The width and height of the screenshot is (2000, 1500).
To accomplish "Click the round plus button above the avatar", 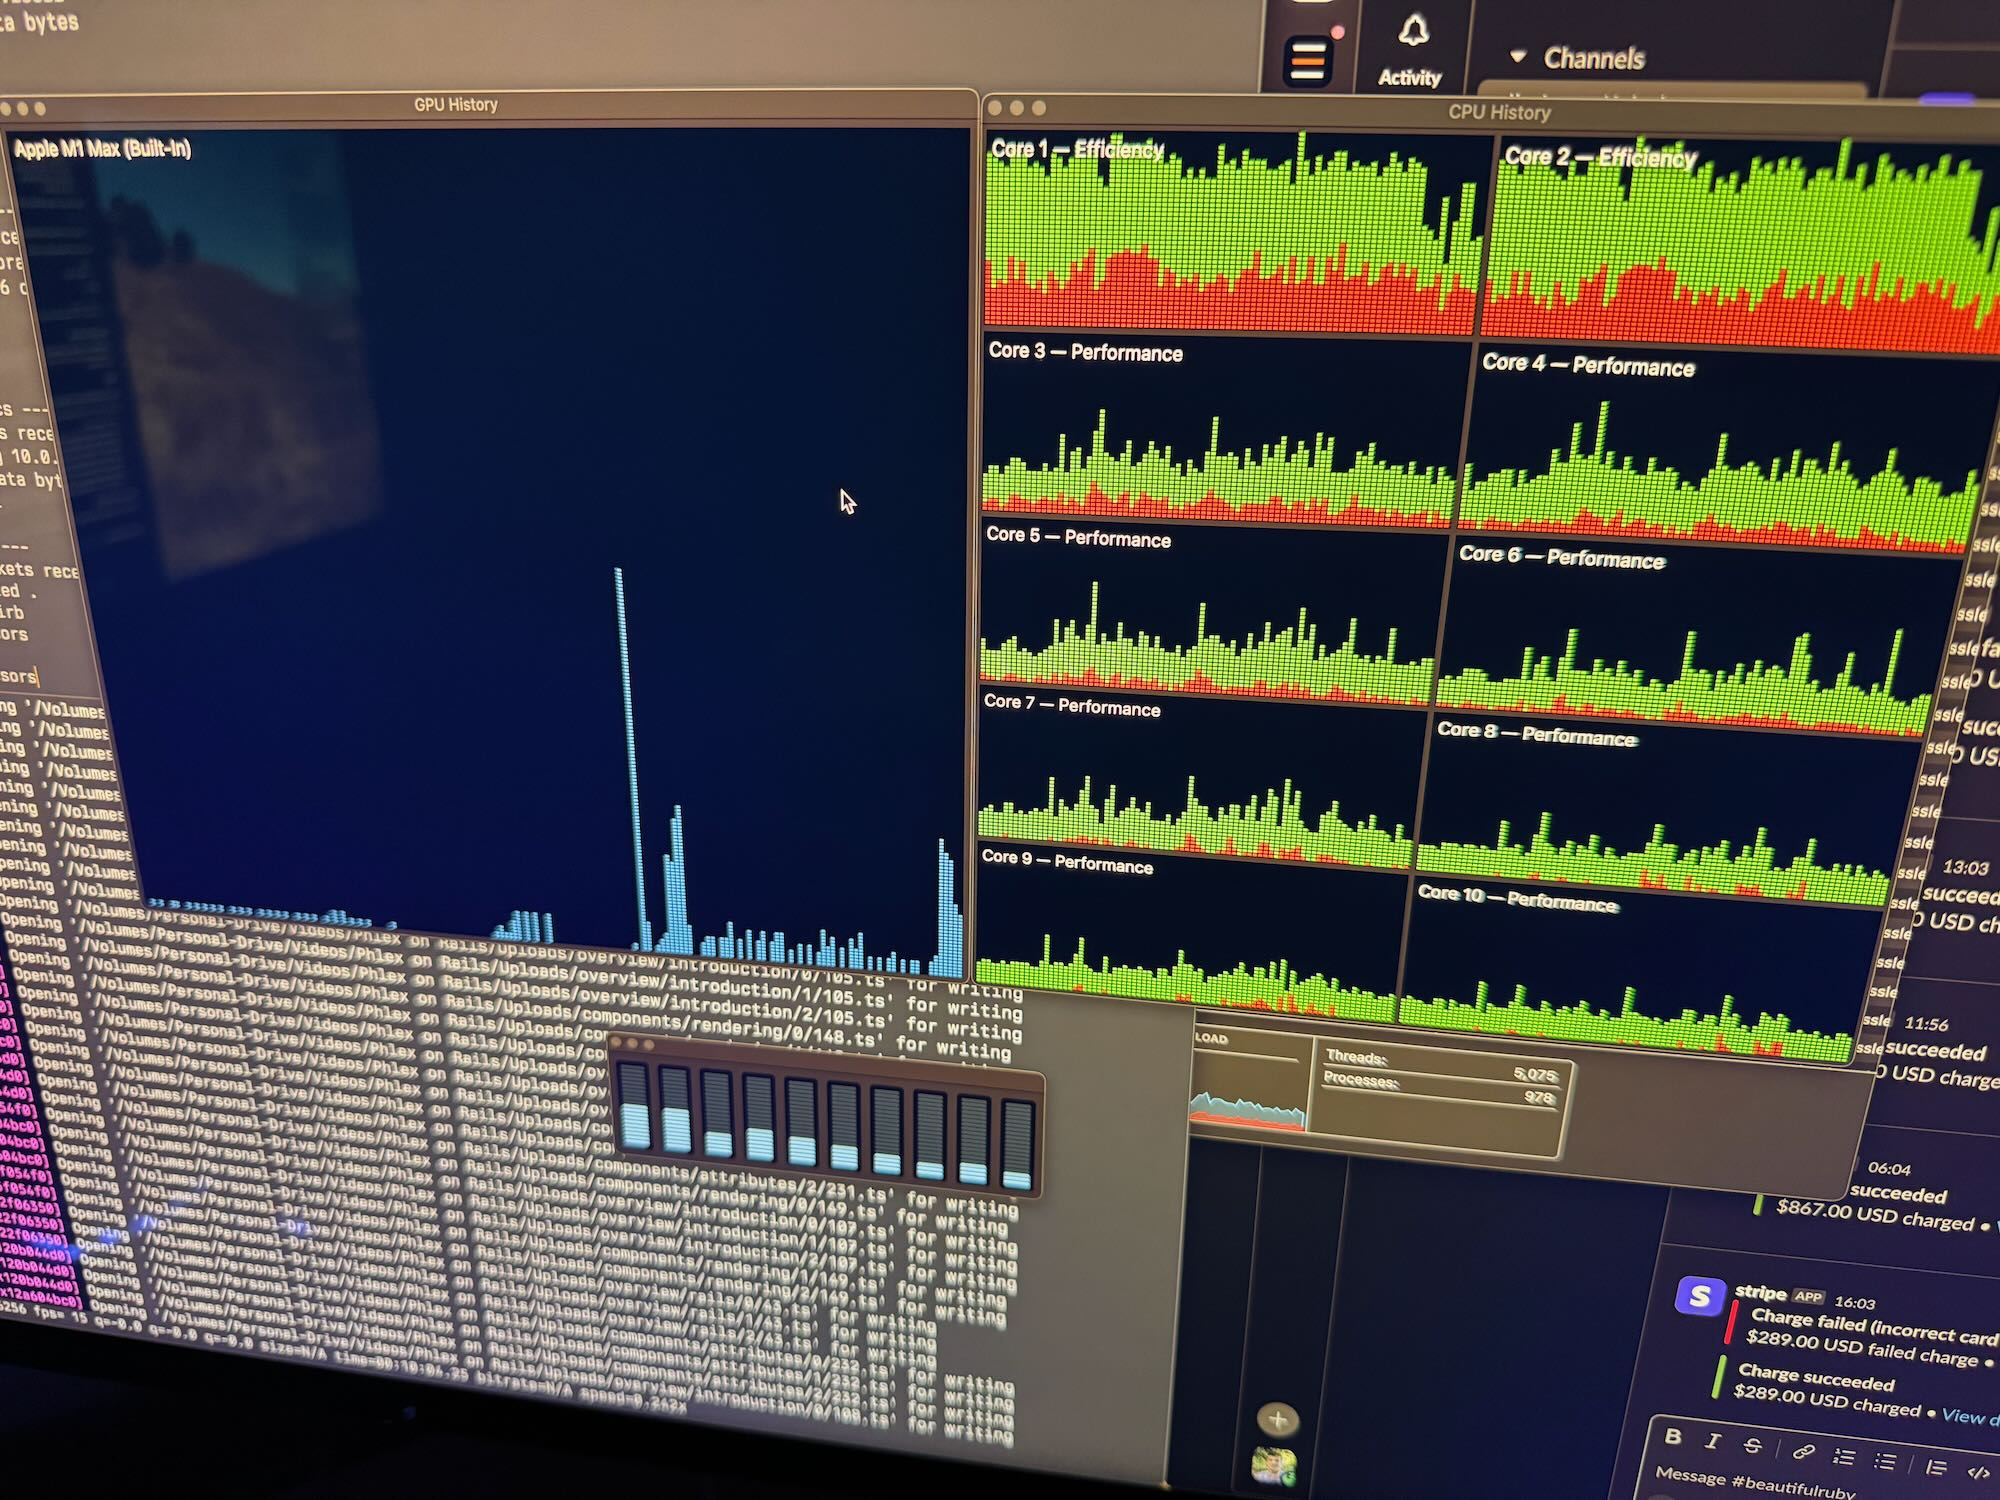I will [1277, 1419].
